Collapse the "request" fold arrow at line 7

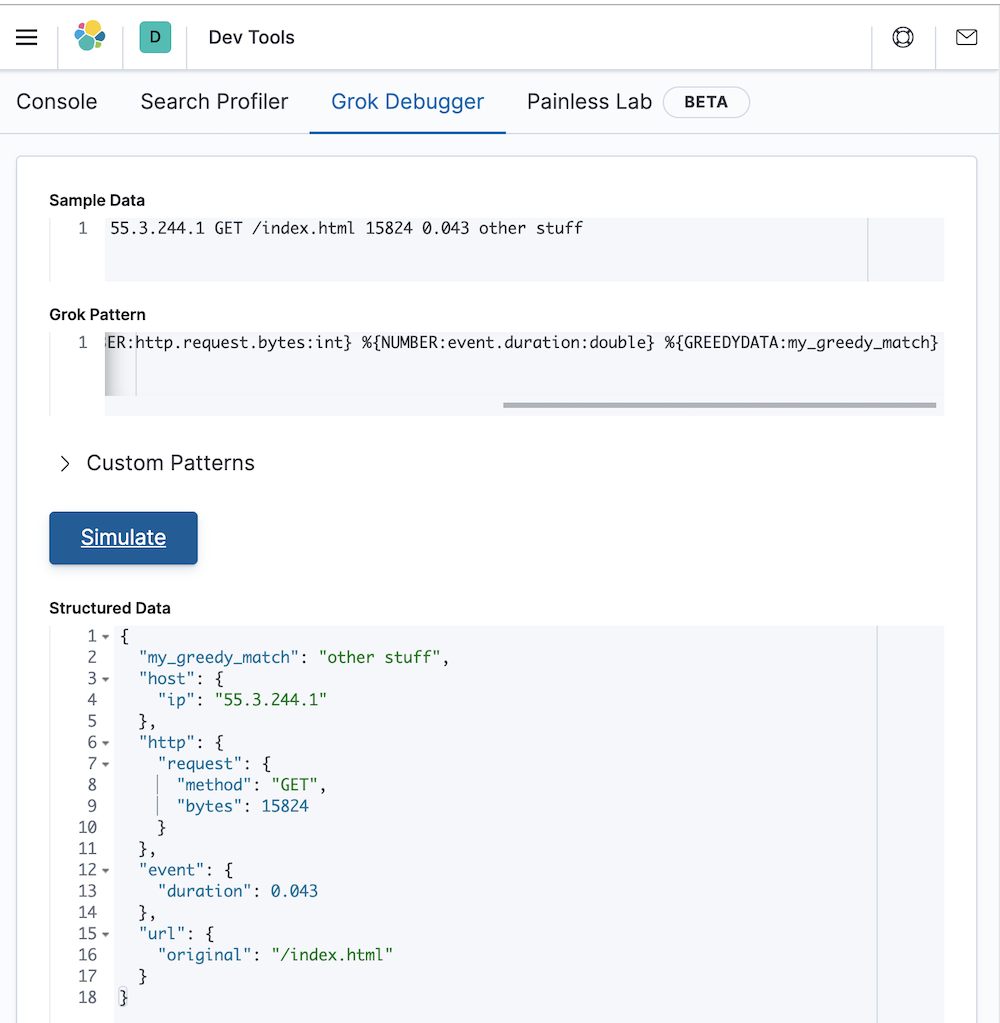(x=105, y=764)
